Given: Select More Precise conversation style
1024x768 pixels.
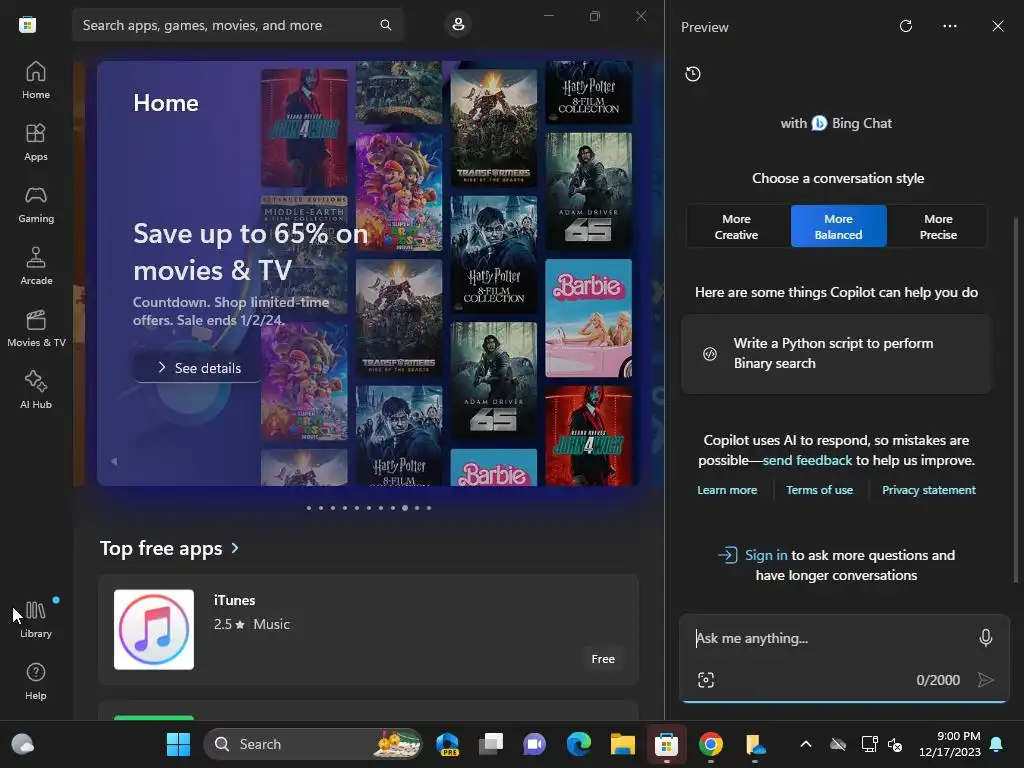Looking at the screenshot, I should pos(938,227).
